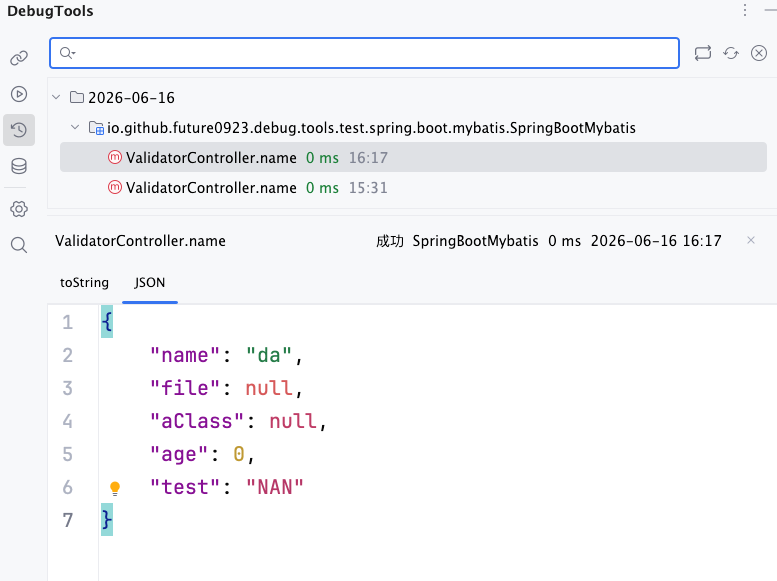Click the DebugTools panel title
The image size is (777, 581).
point(50,11)
